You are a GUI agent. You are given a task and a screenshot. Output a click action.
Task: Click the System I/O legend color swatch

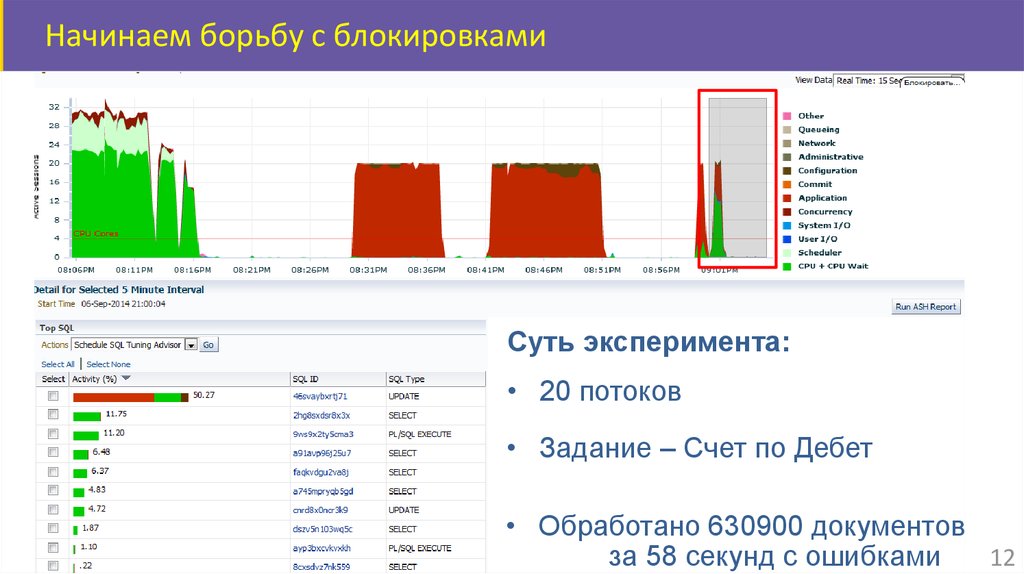787,225
